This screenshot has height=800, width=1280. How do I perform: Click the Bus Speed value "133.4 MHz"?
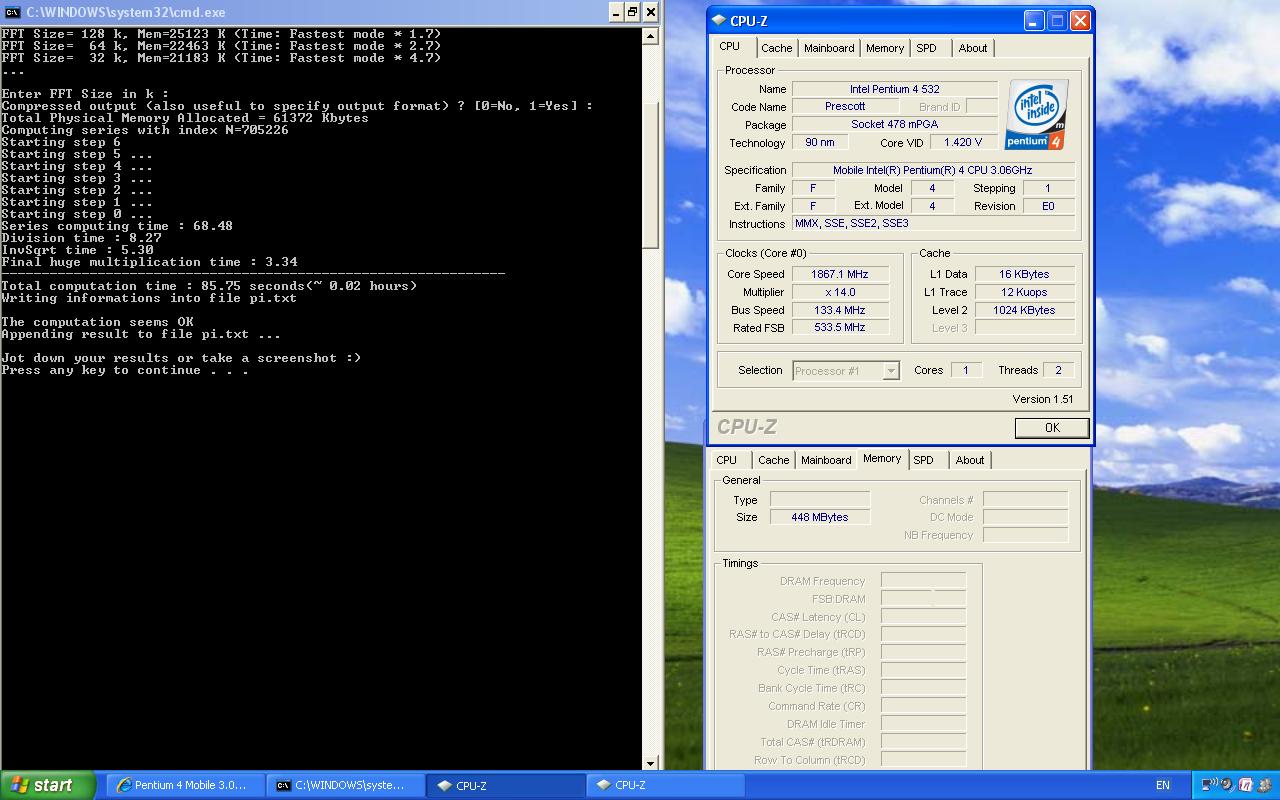tap(840, 310)
